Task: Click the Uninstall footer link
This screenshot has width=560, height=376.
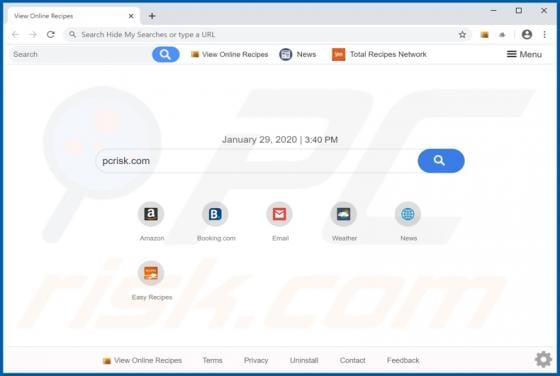Action: [x=304, y=360]
